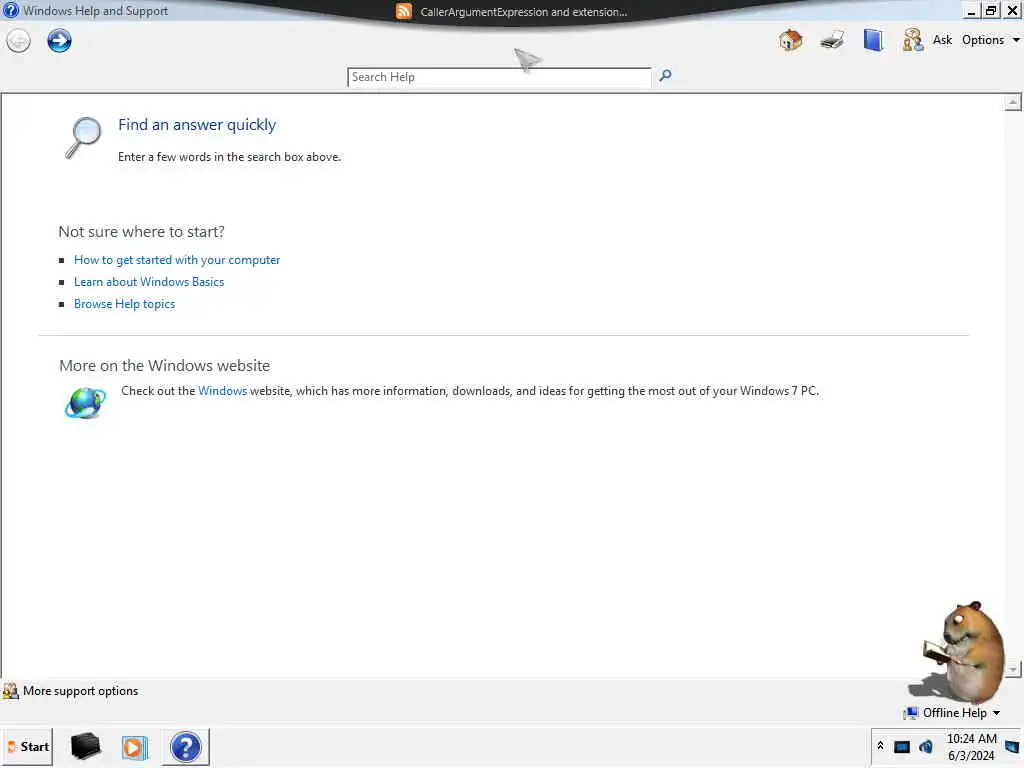Follow the 'Windows' website link
The width and height of the screenshot is (1024, 768).
223,391
